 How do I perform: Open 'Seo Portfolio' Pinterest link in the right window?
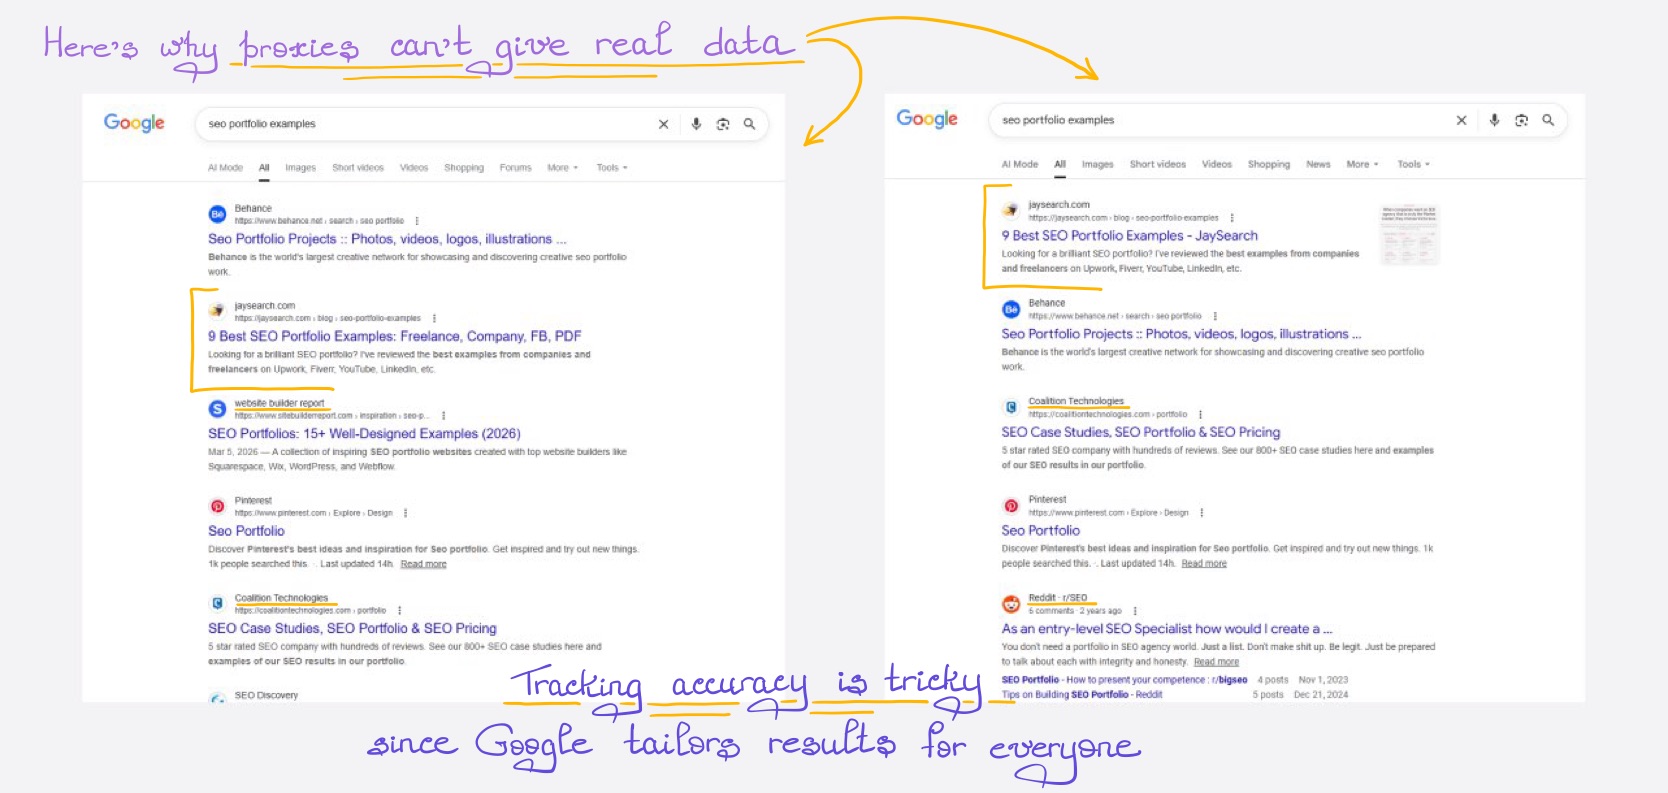(1040, 531)
